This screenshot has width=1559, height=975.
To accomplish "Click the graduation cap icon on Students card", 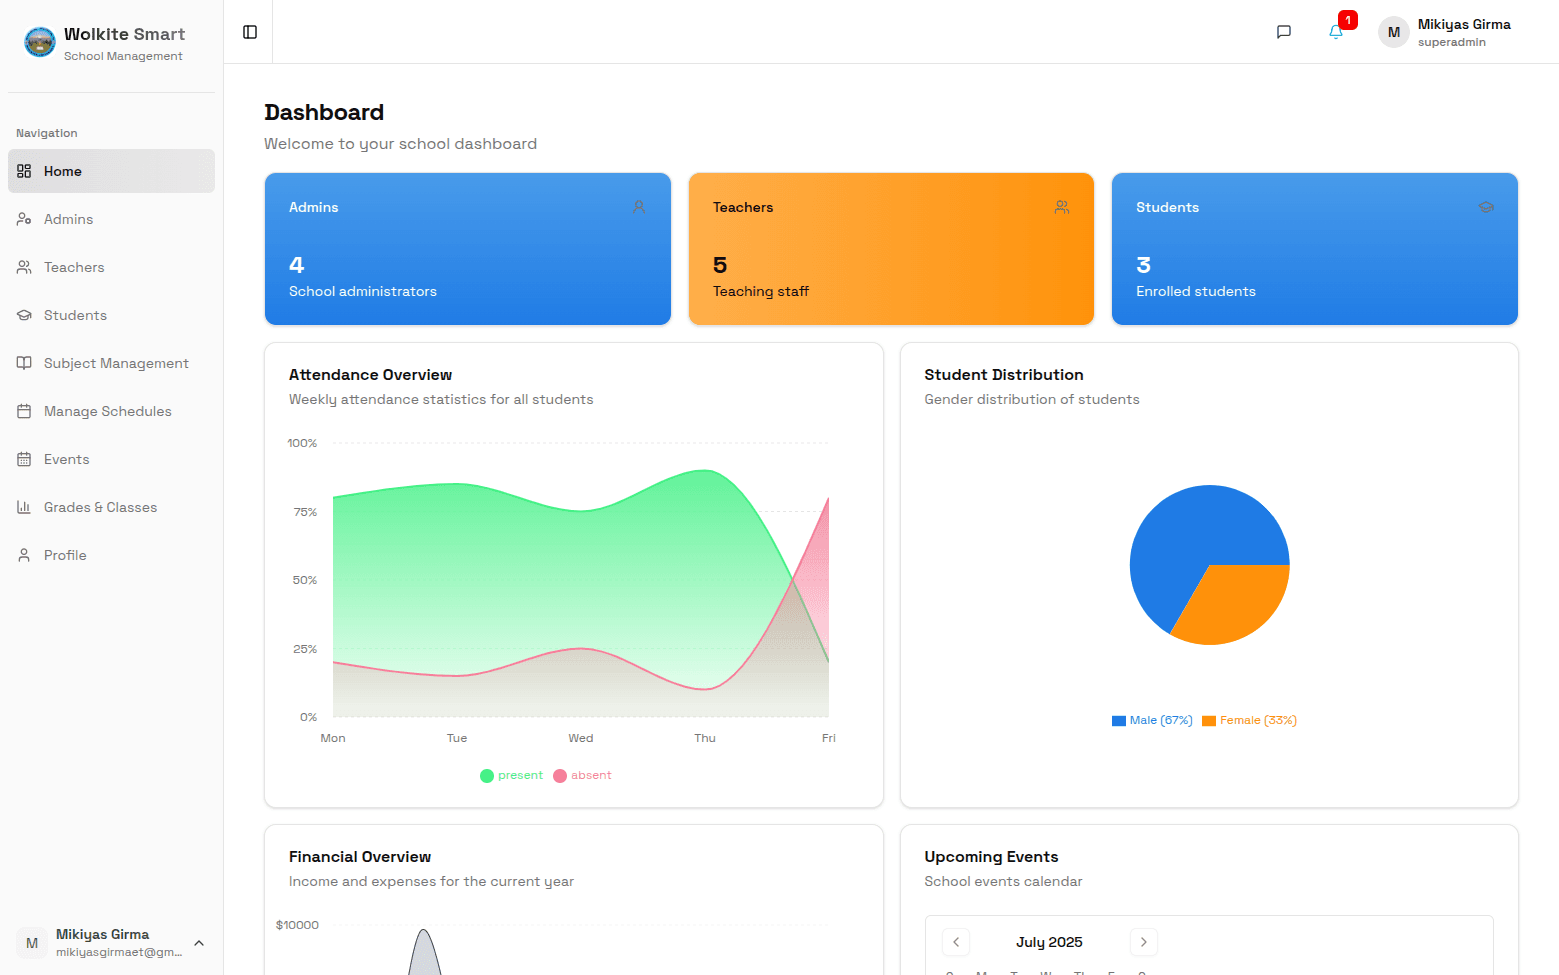I will pos(1486,207).
